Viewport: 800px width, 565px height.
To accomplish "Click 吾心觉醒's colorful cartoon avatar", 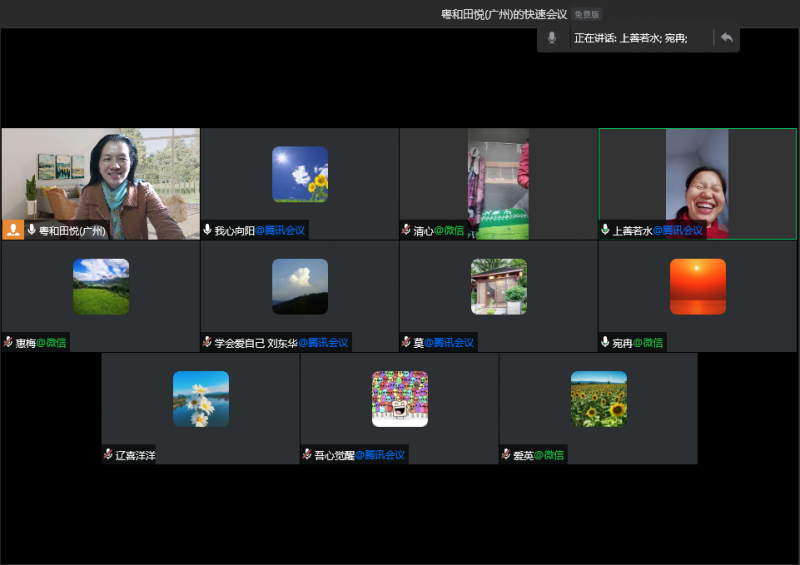I will click(399, 399).
